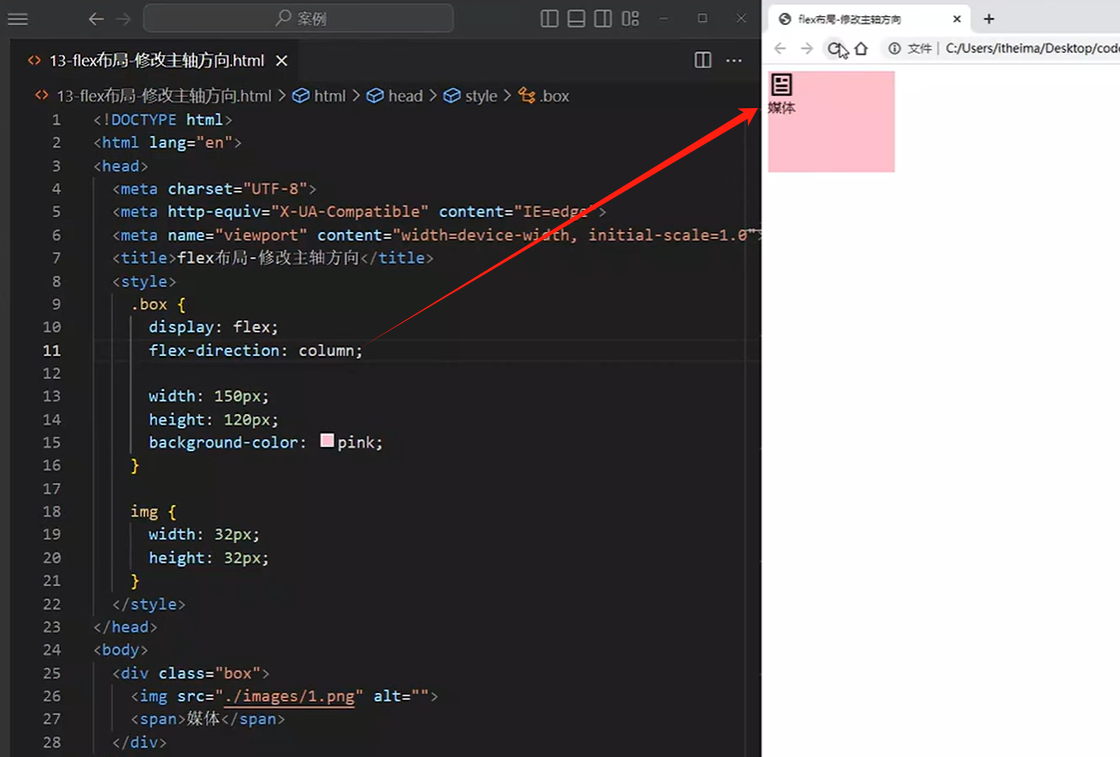
Task: Reload the browser page
Action: coord(834,49)
